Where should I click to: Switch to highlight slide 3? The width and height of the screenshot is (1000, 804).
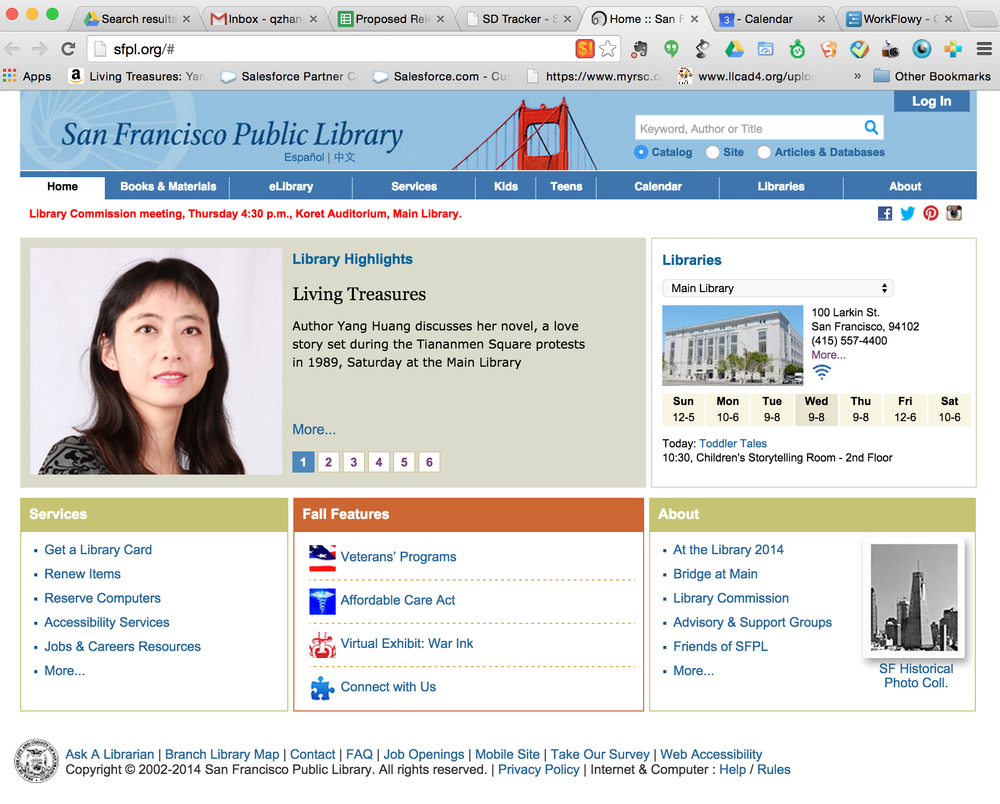click(353, 462)
